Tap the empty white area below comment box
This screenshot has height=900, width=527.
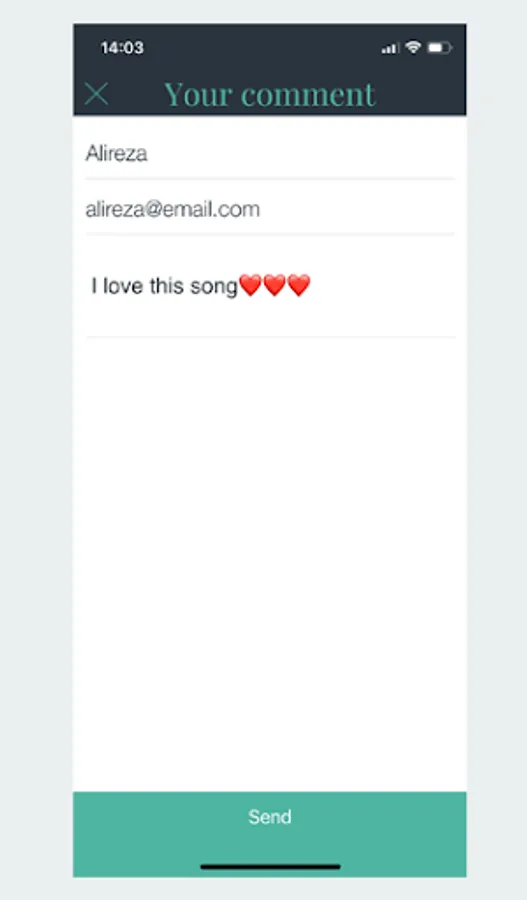pos(270,562)
